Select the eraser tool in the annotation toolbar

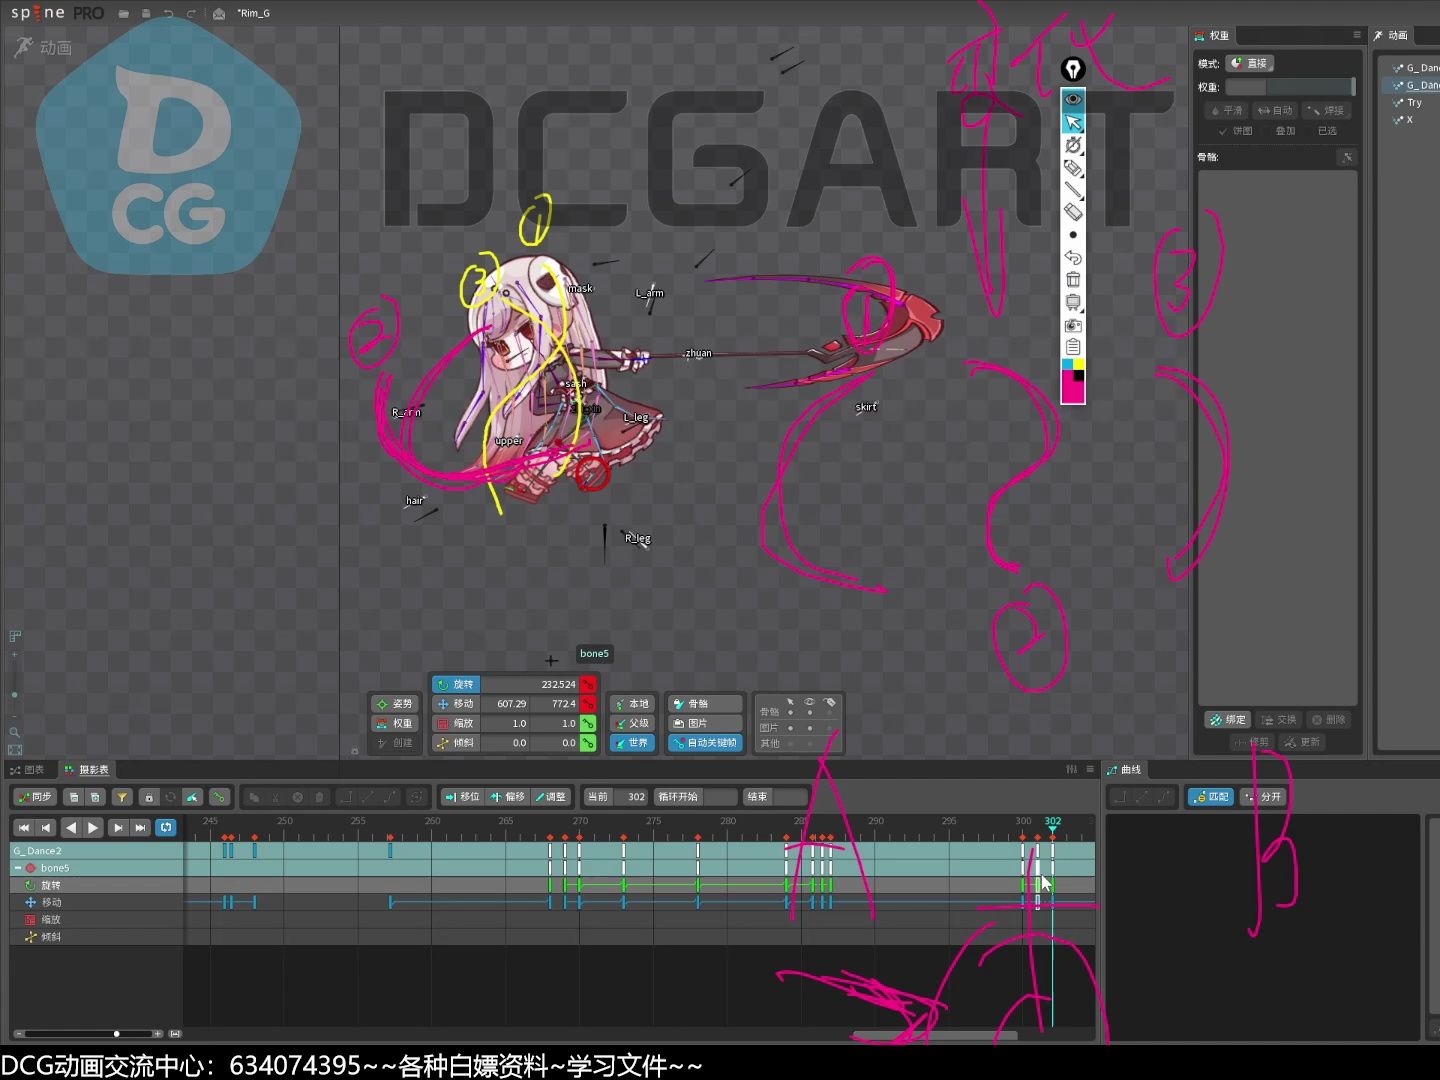pos(1073,212)
